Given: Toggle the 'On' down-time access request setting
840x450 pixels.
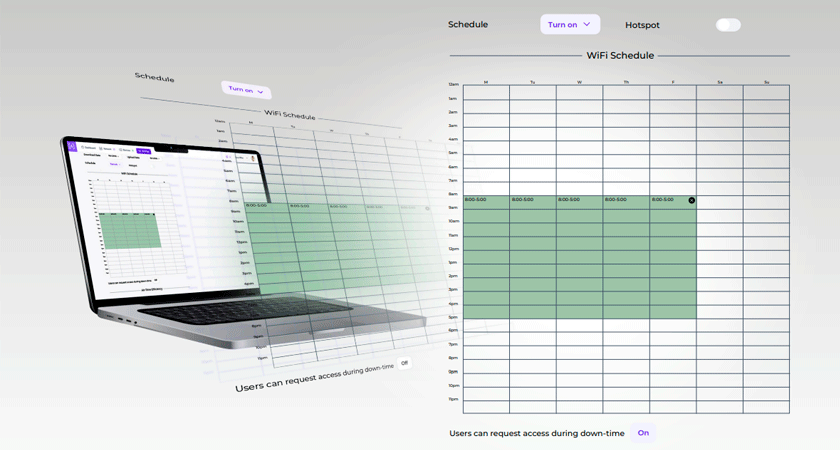Looking at the screenshot, I should click(643, 433).
